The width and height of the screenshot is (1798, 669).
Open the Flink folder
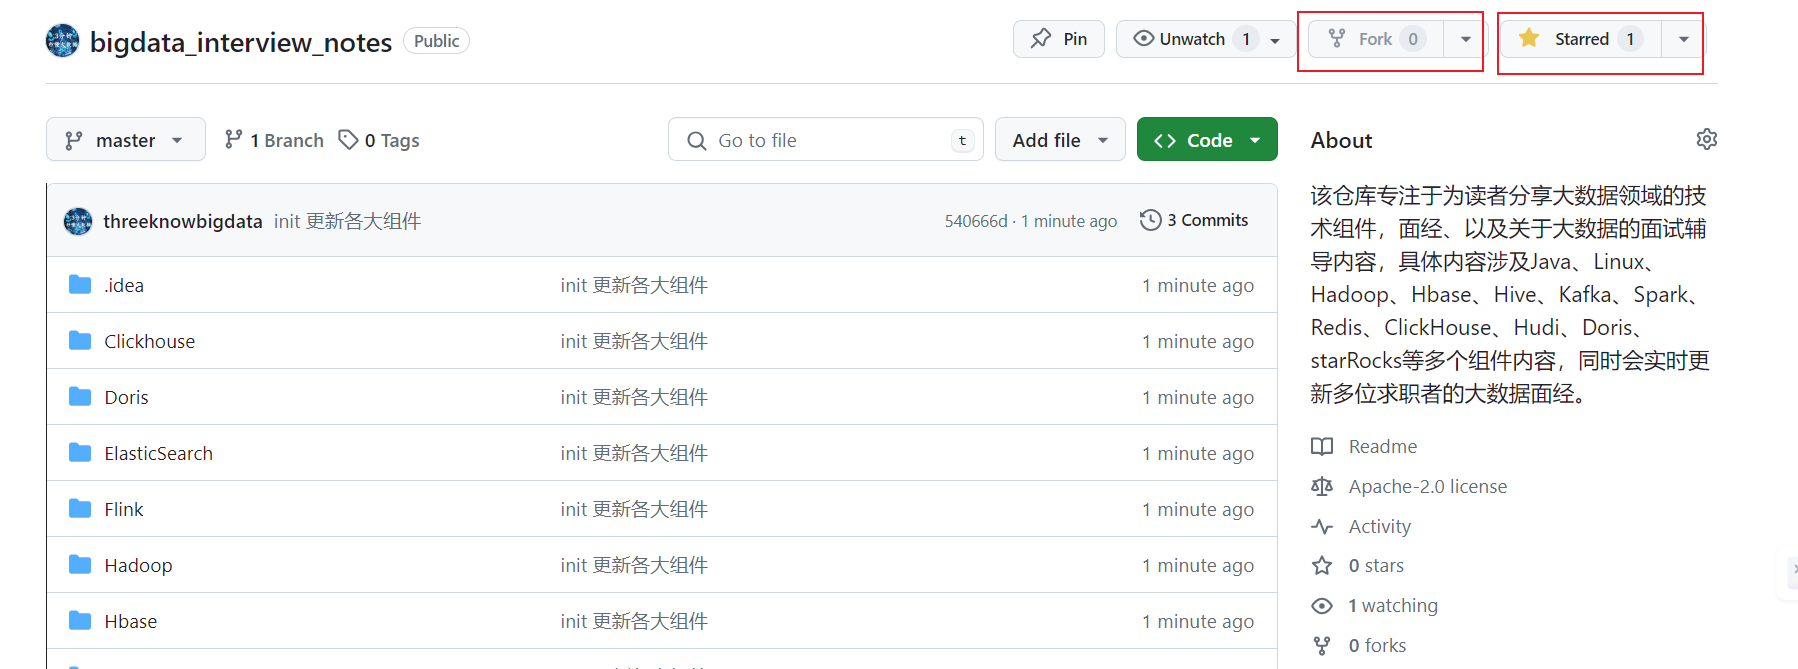(124, 509)
